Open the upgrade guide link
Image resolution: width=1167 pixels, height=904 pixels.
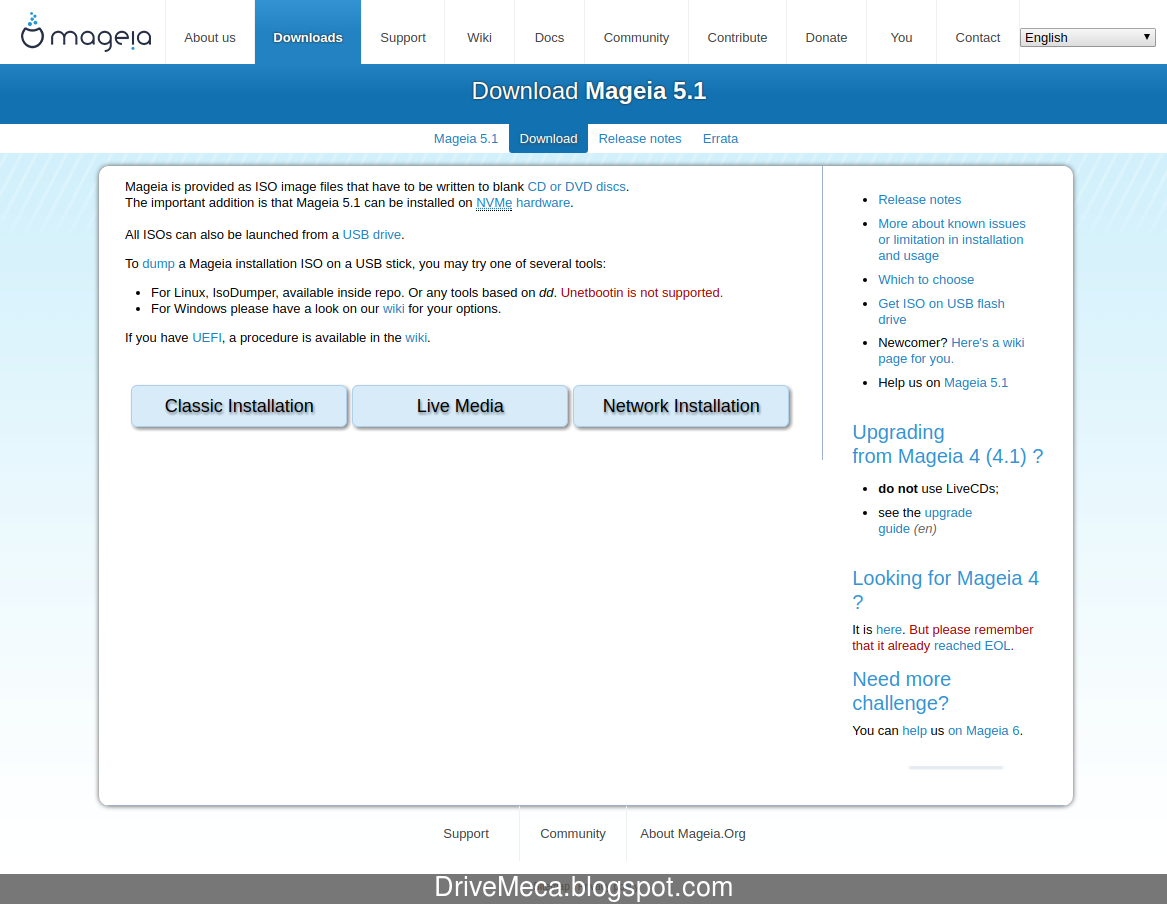click(947, 512)
